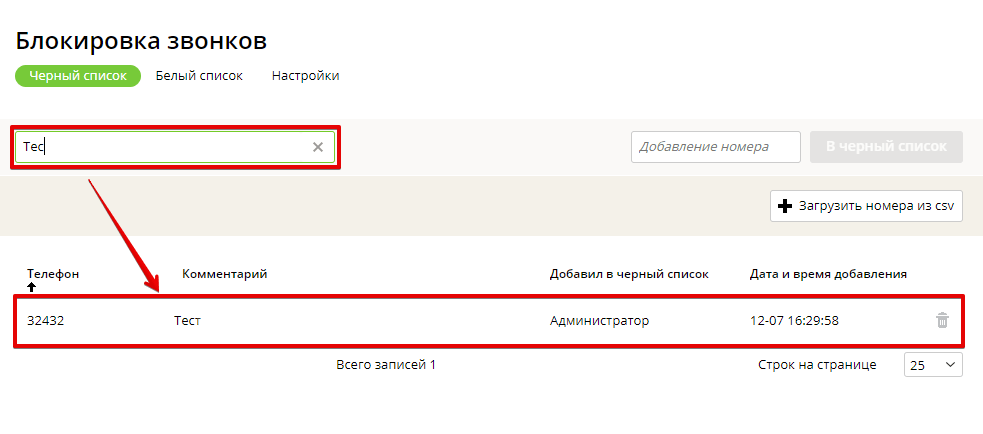Click the Тест comment cell
Viewport: 983px width, 434px height.
pos(187,321)
